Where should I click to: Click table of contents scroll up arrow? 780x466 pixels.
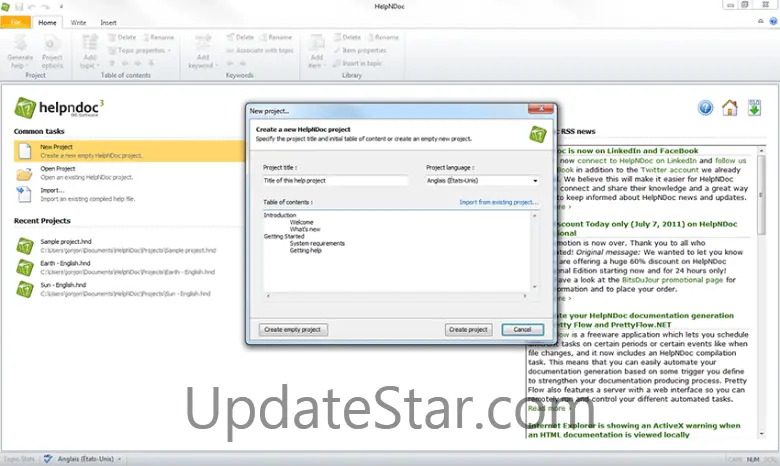535,216
